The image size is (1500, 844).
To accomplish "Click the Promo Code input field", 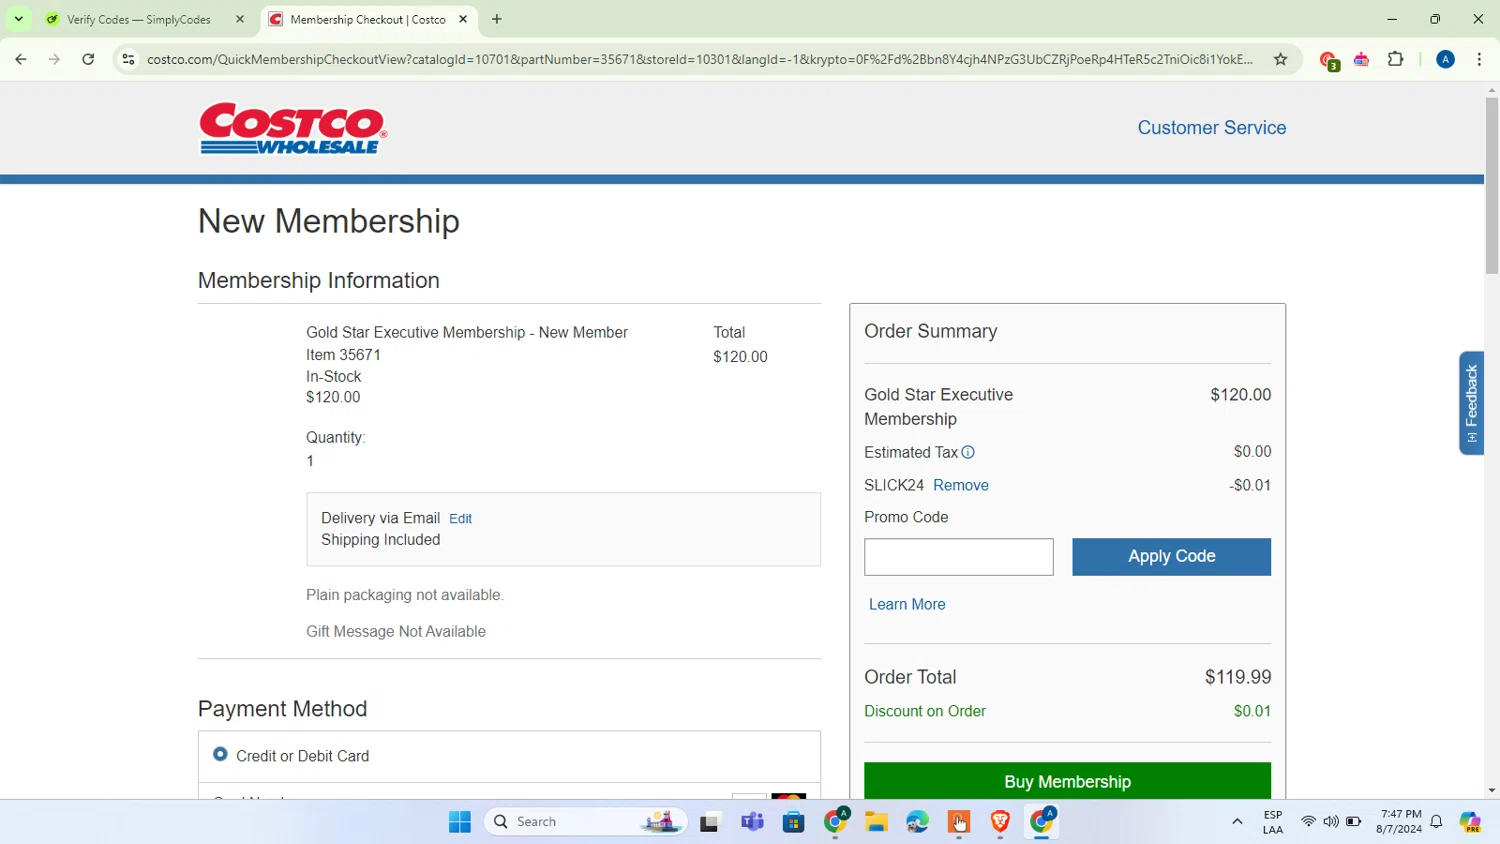I will [958, 557].
